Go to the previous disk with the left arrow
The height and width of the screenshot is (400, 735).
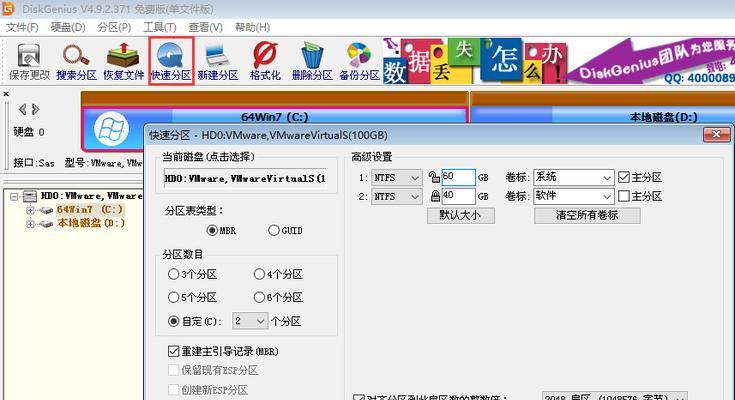click(x=22, y=109)
